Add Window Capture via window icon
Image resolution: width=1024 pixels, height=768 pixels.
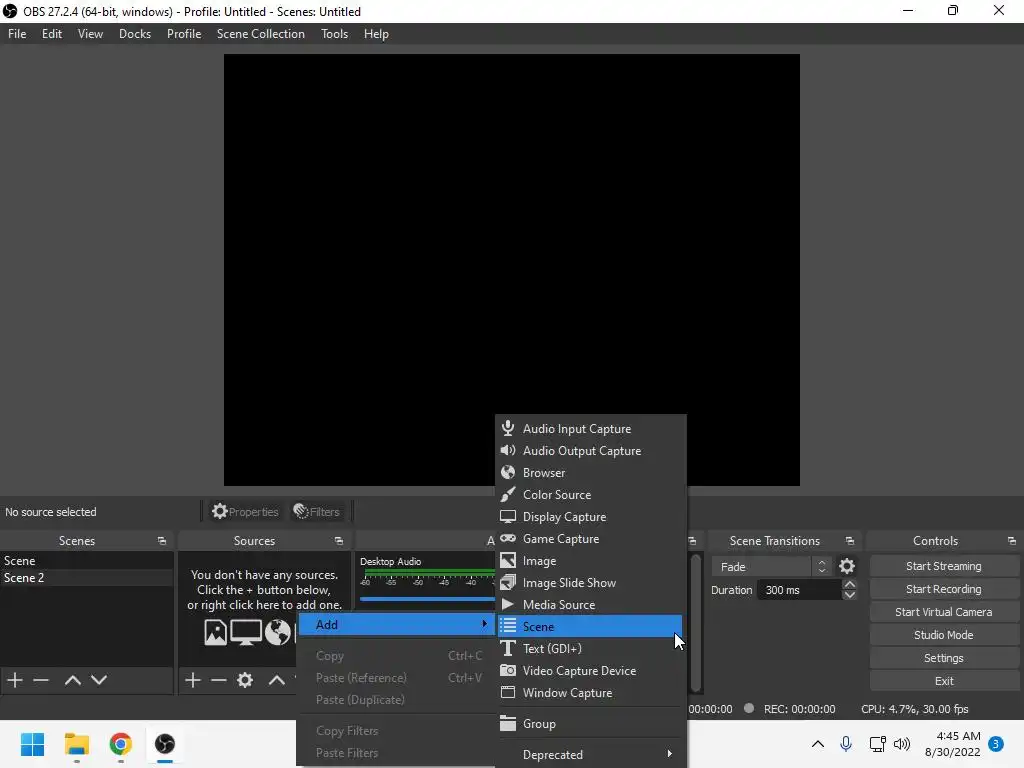coord(507,692)
